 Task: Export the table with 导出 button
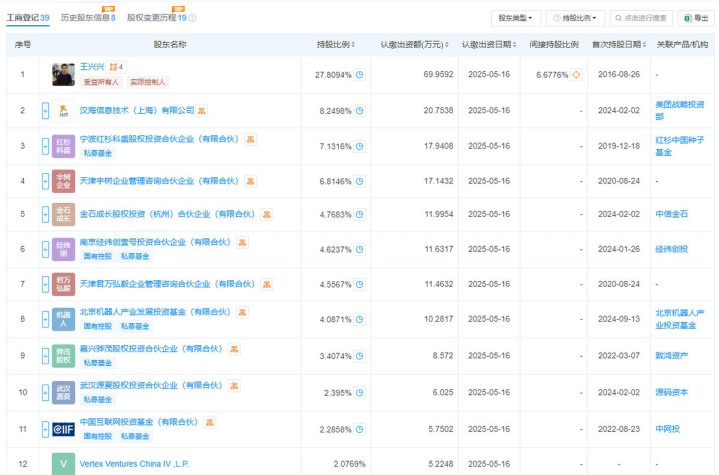[x=696, y=18]
